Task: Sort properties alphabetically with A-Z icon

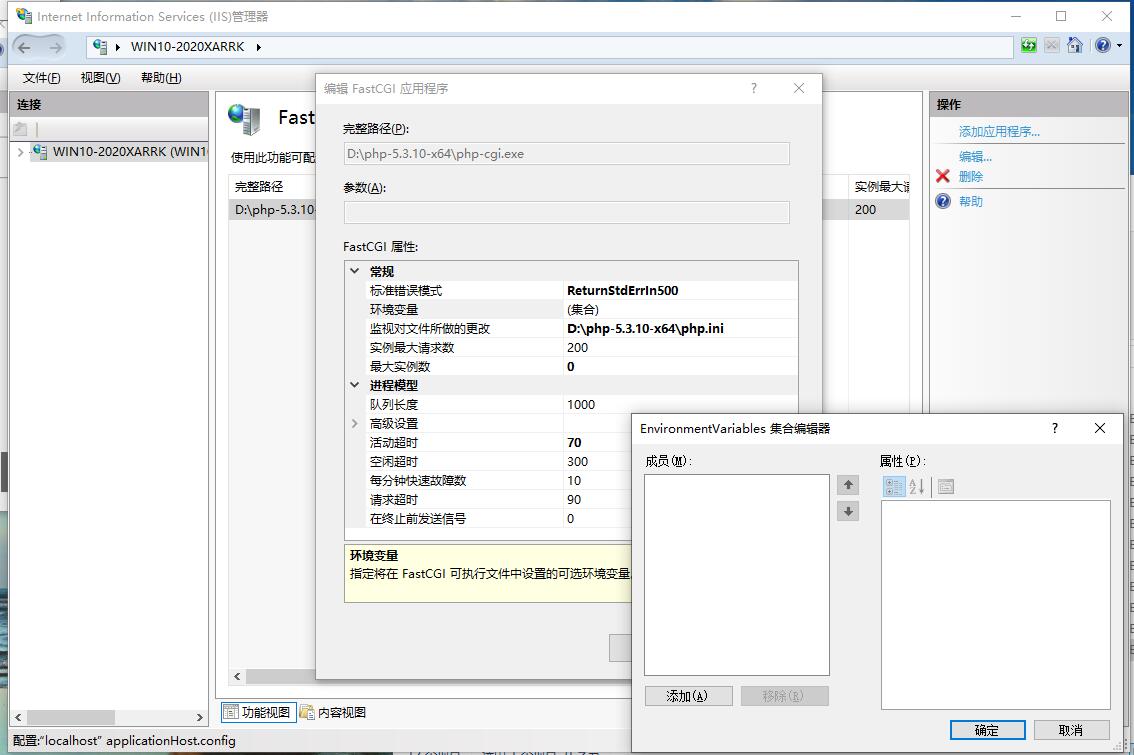Action: pos(917,487)
